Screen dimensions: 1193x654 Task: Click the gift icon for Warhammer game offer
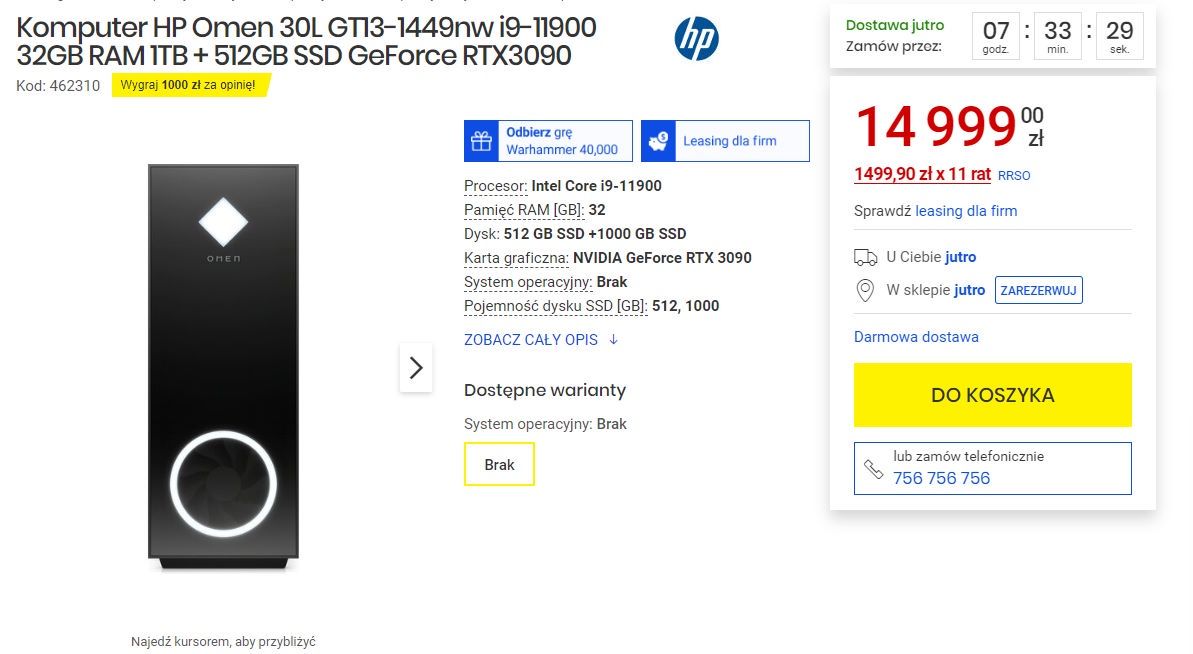[x=482, y=141]
